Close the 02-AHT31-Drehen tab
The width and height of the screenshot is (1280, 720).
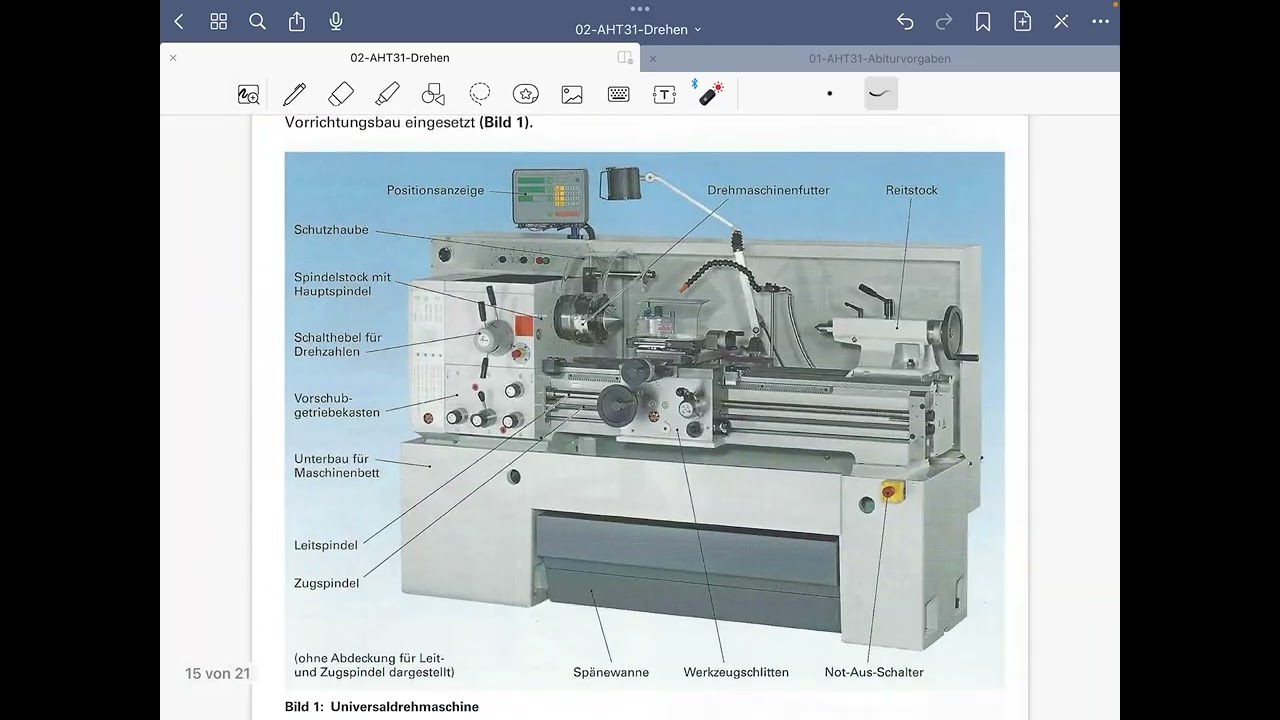[x=173, y=58]
